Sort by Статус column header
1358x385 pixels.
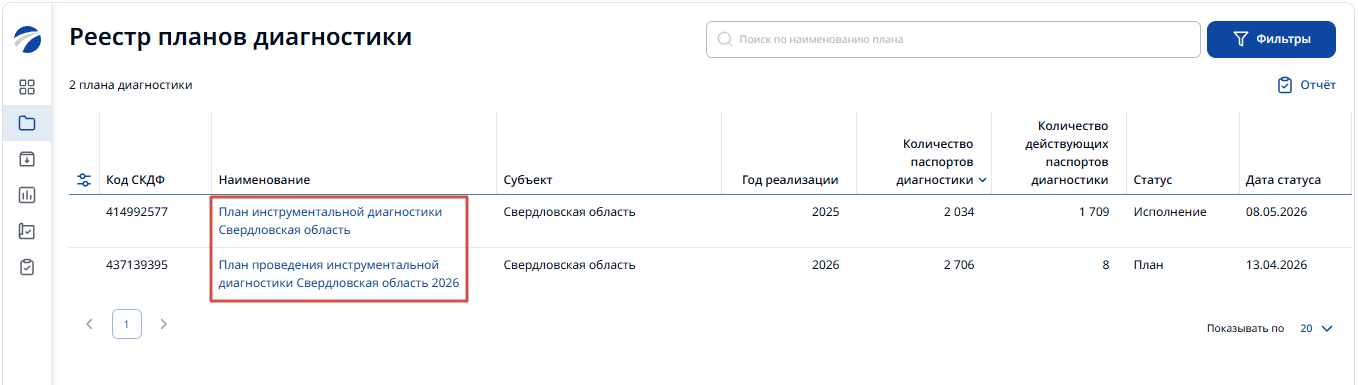coord(1152,180)
